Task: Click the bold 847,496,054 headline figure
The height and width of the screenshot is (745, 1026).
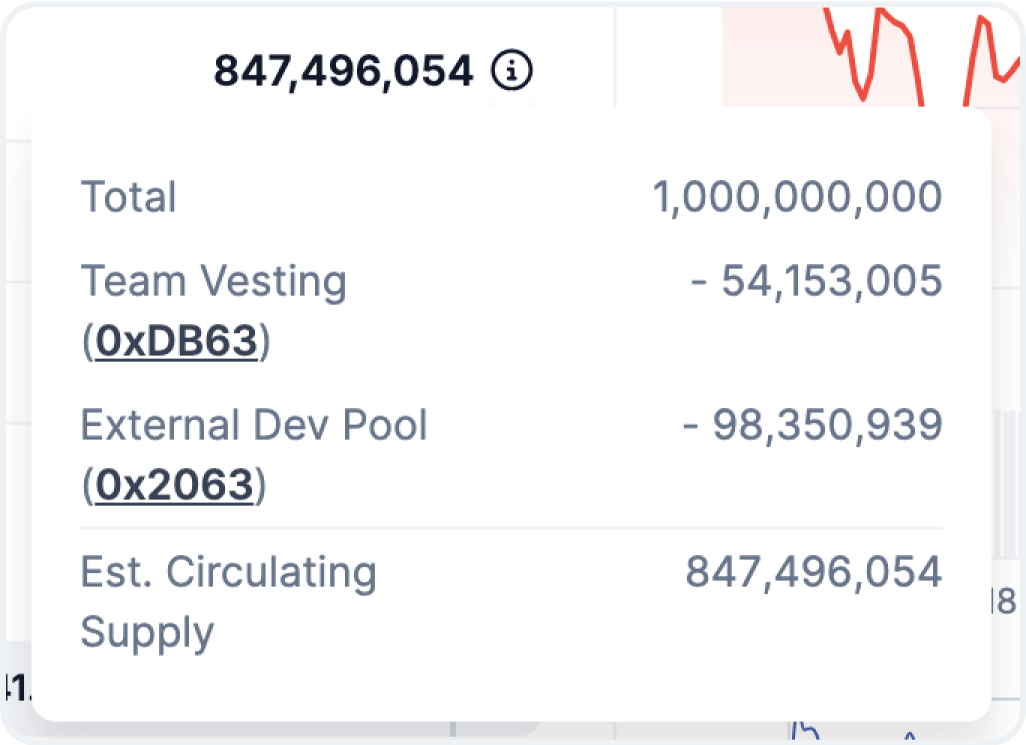Action: coord(343,71)
